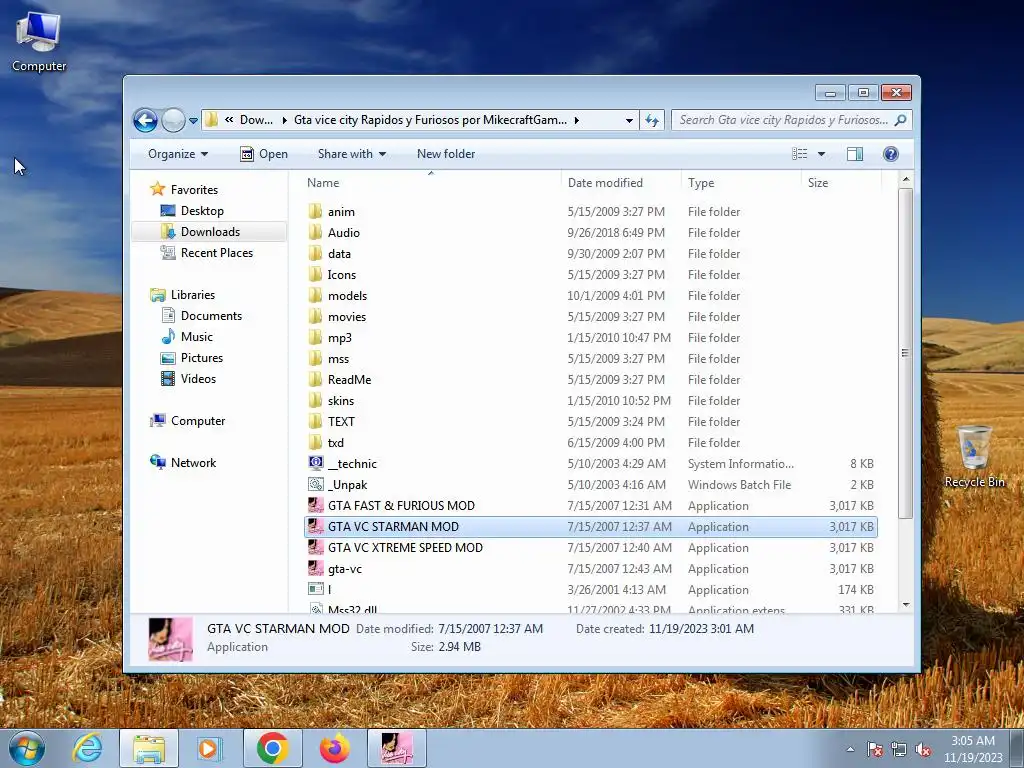Click the Back navigation arrow
This screenshot has height=768, width=1024.
coord(145,120)
